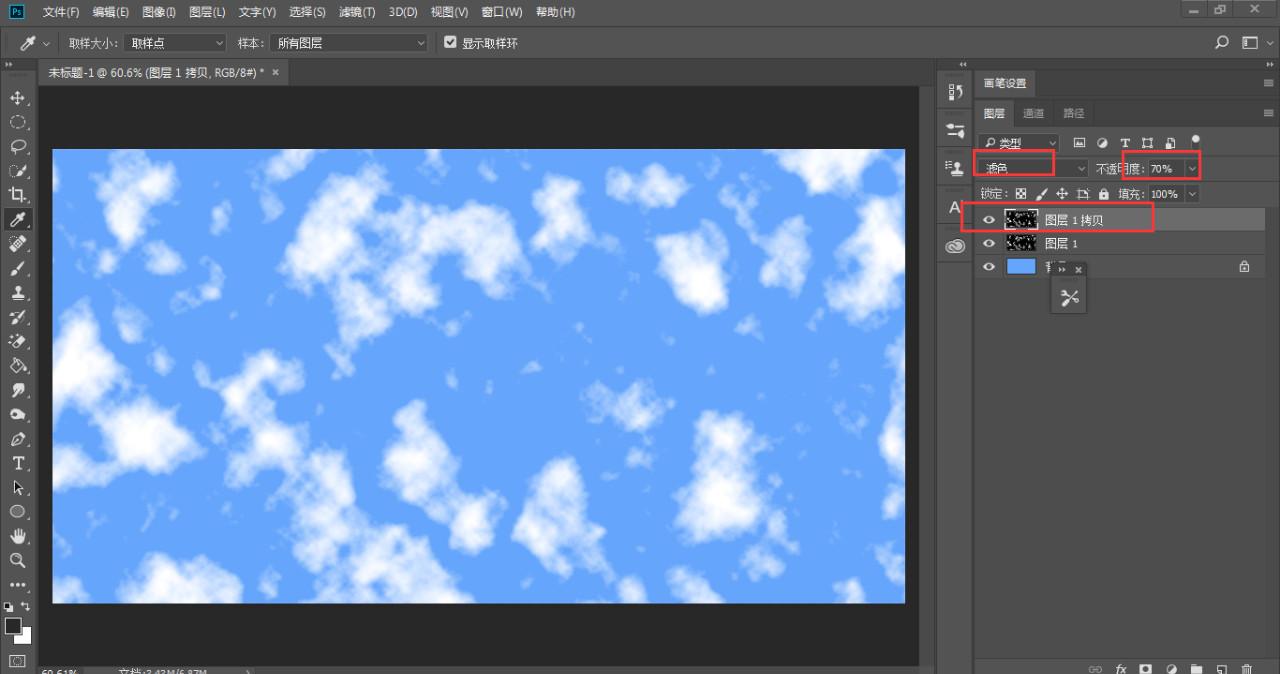Create a new layer
Image resolution: width=1280 pixels, height=674 pixels.
coord(1221,669)
